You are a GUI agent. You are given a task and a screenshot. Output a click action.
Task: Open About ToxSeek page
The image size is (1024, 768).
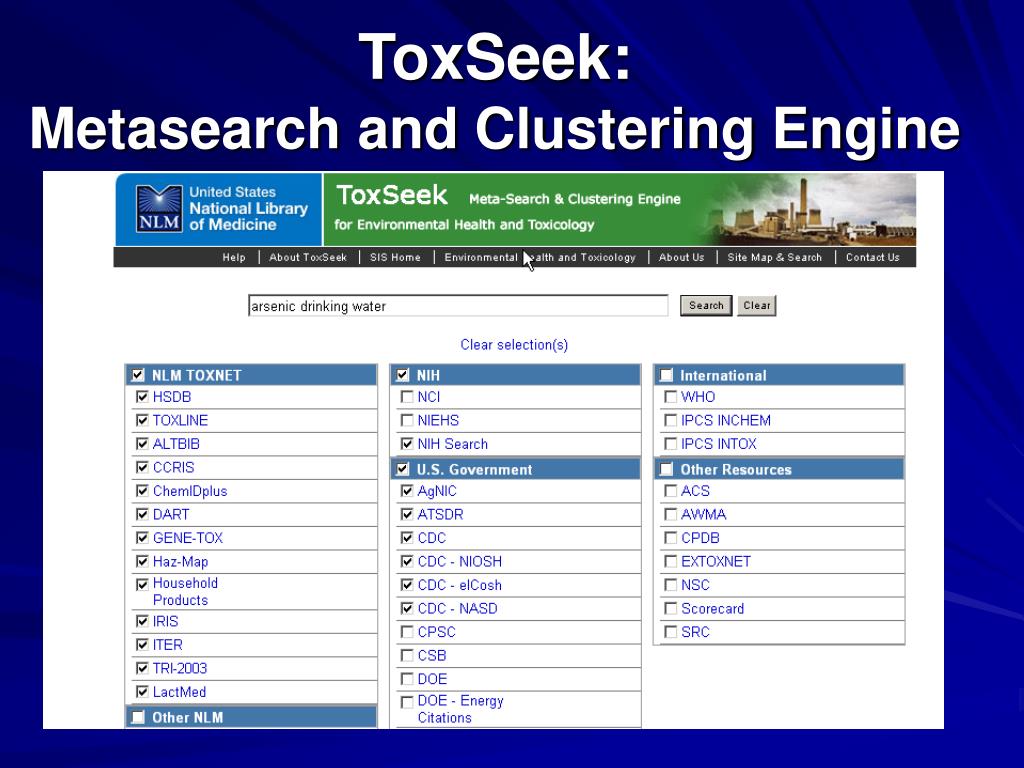pos(308,257)
